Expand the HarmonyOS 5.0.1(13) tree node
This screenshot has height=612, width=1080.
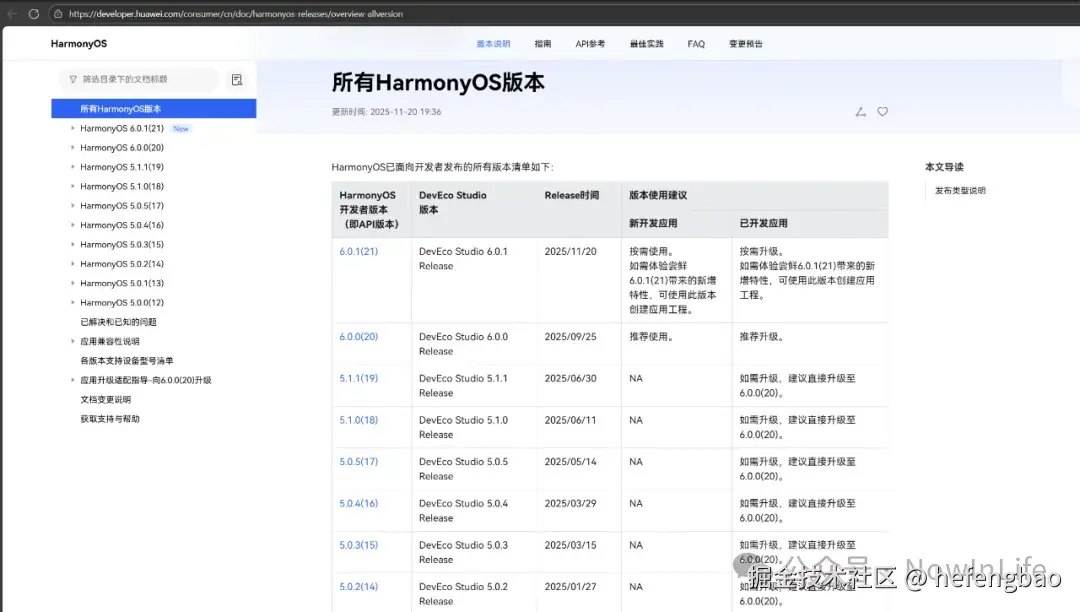coord(72,283)
